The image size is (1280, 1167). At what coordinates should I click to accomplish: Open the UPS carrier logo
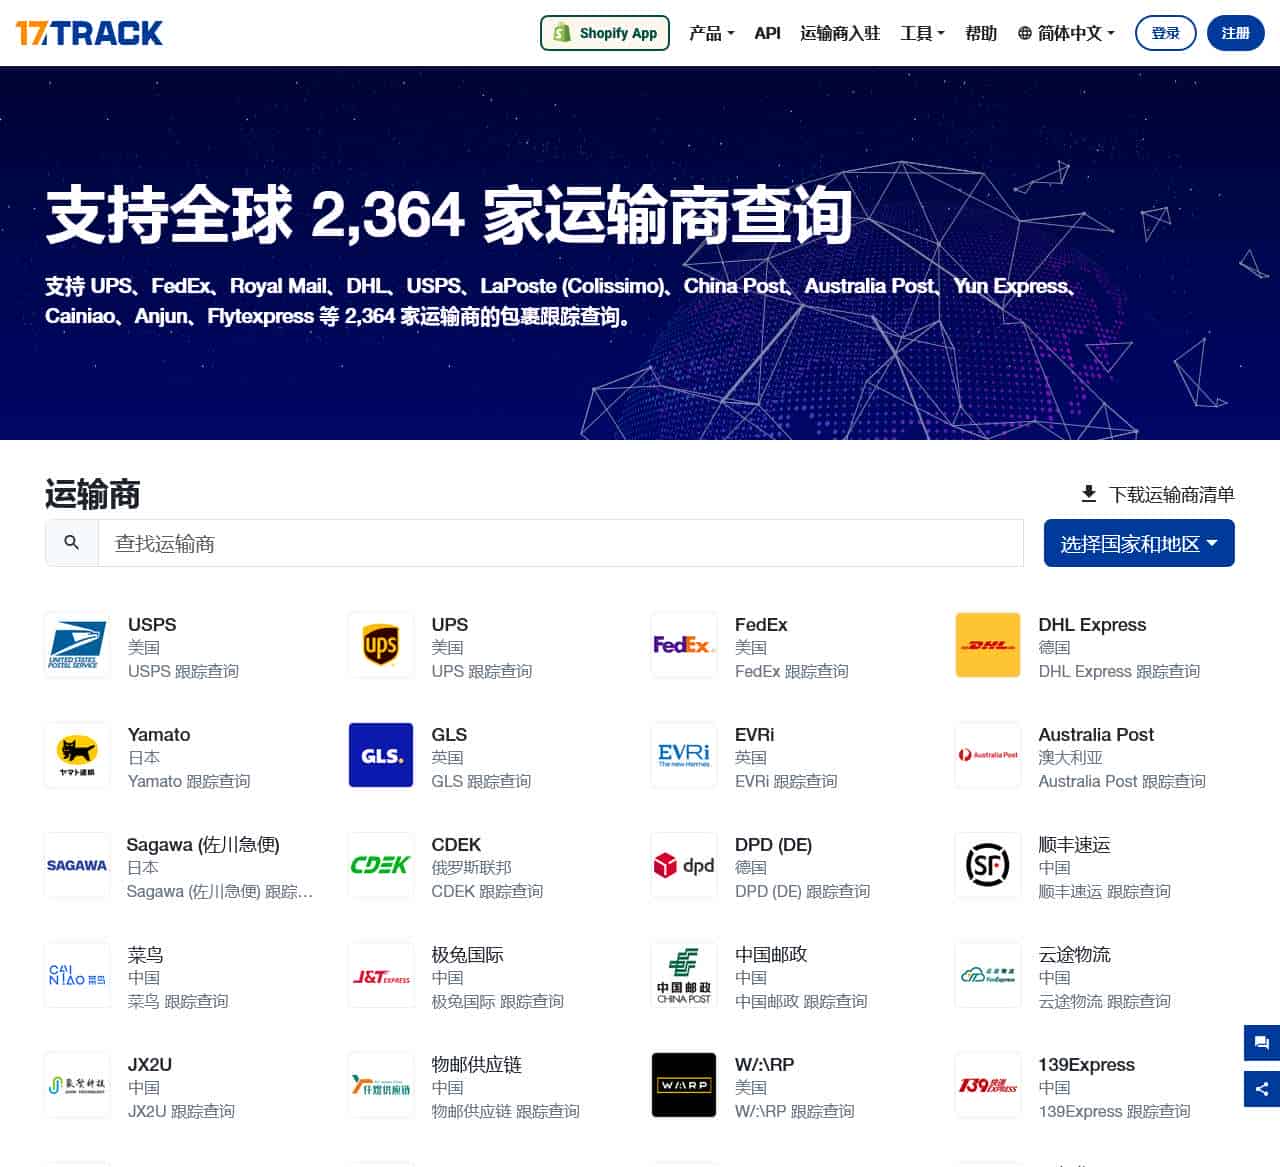(x=381, y=645)
